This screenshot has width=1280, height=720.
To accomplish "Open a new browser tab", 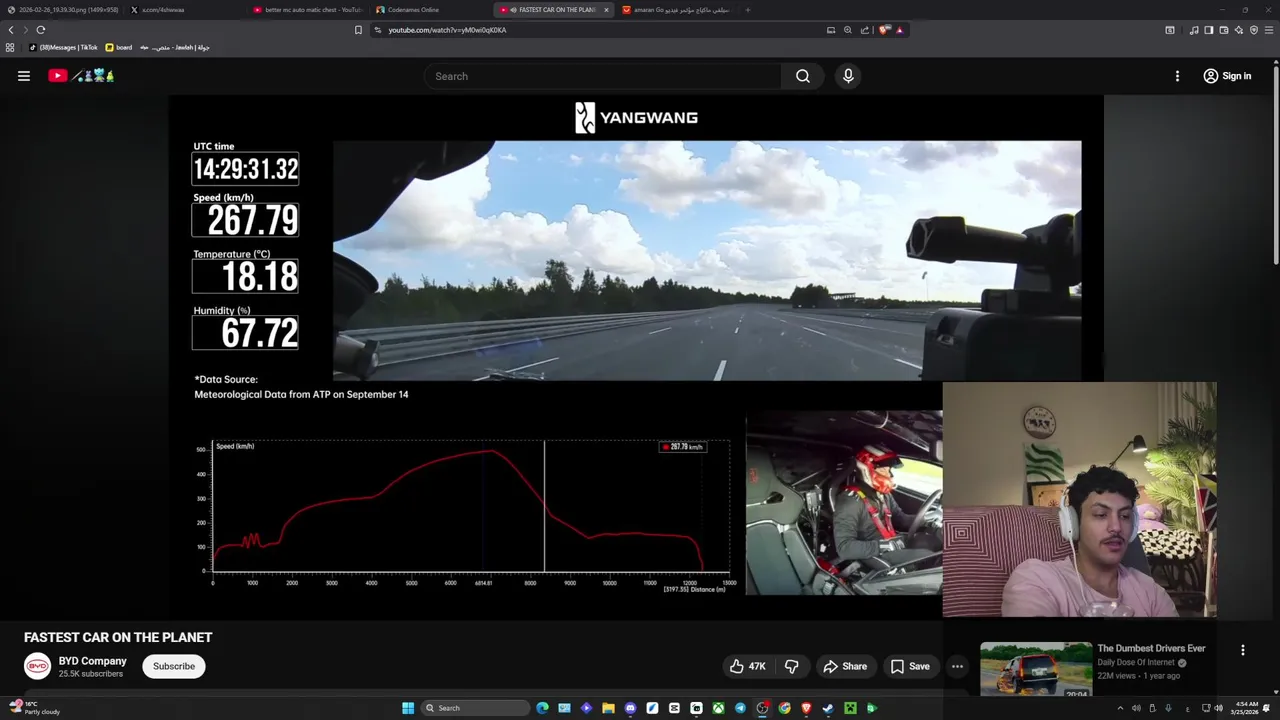I will click(748, 10).
